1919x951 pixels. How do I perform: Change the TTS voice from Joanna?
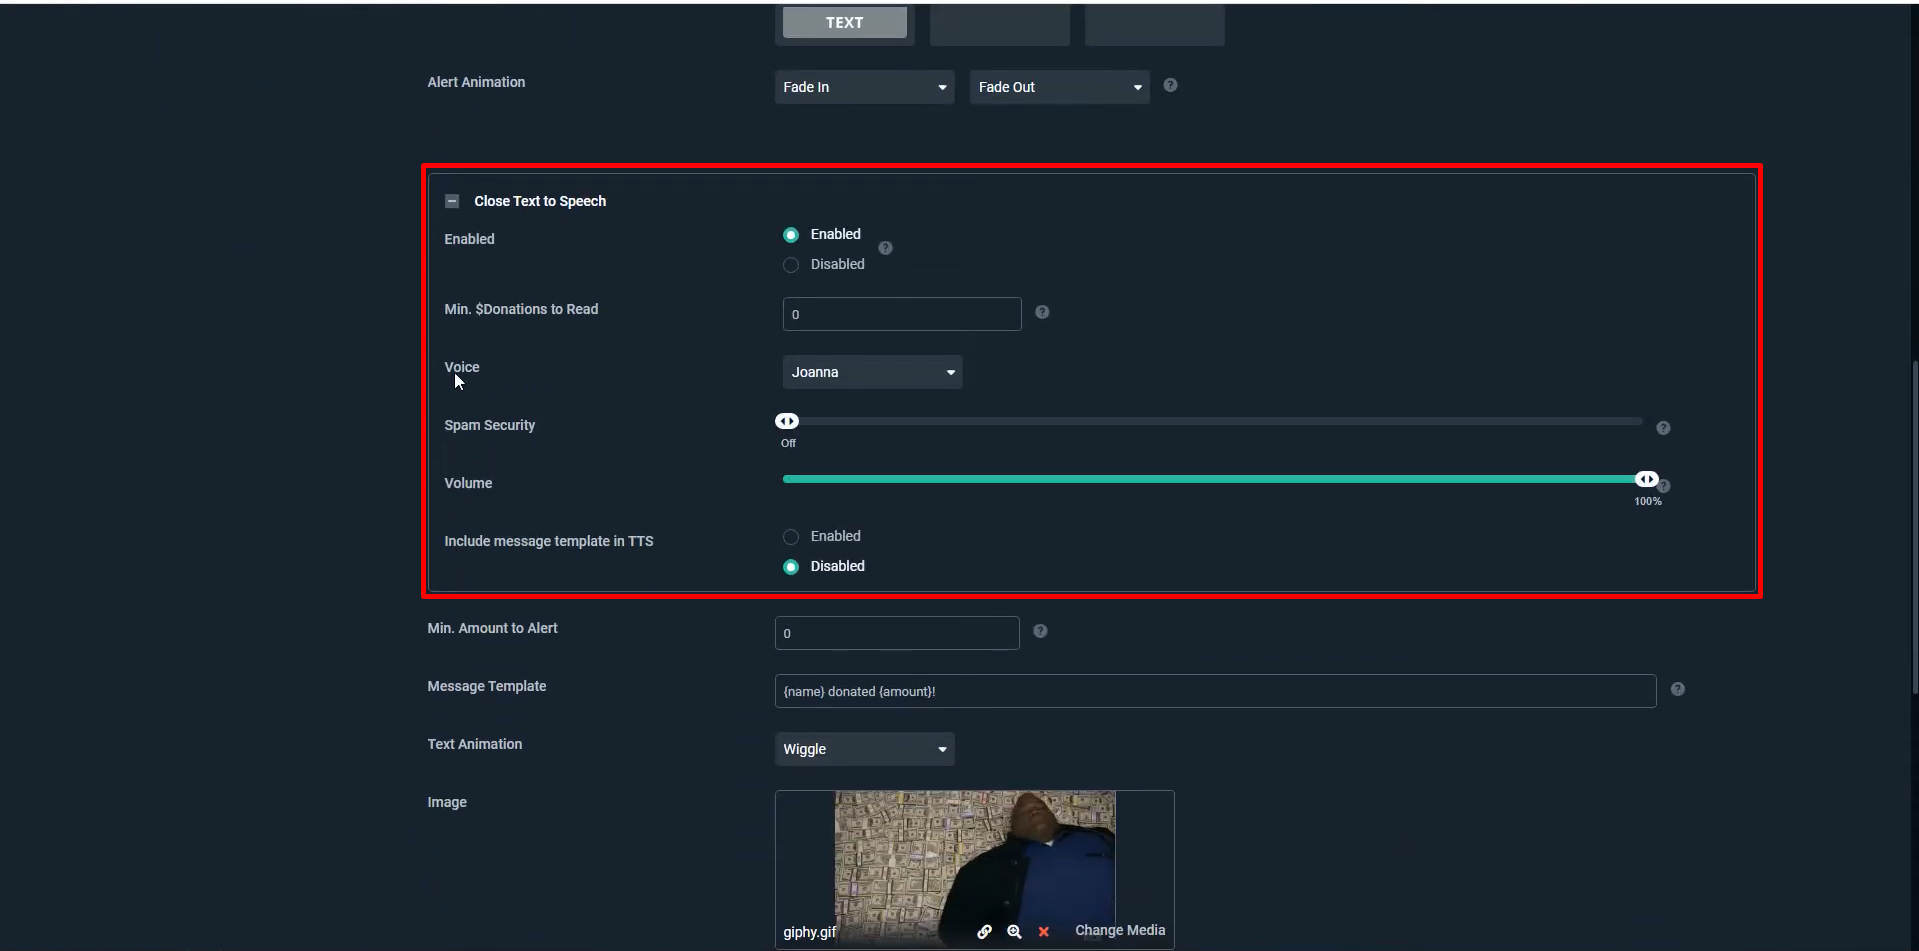click(871, 371)
